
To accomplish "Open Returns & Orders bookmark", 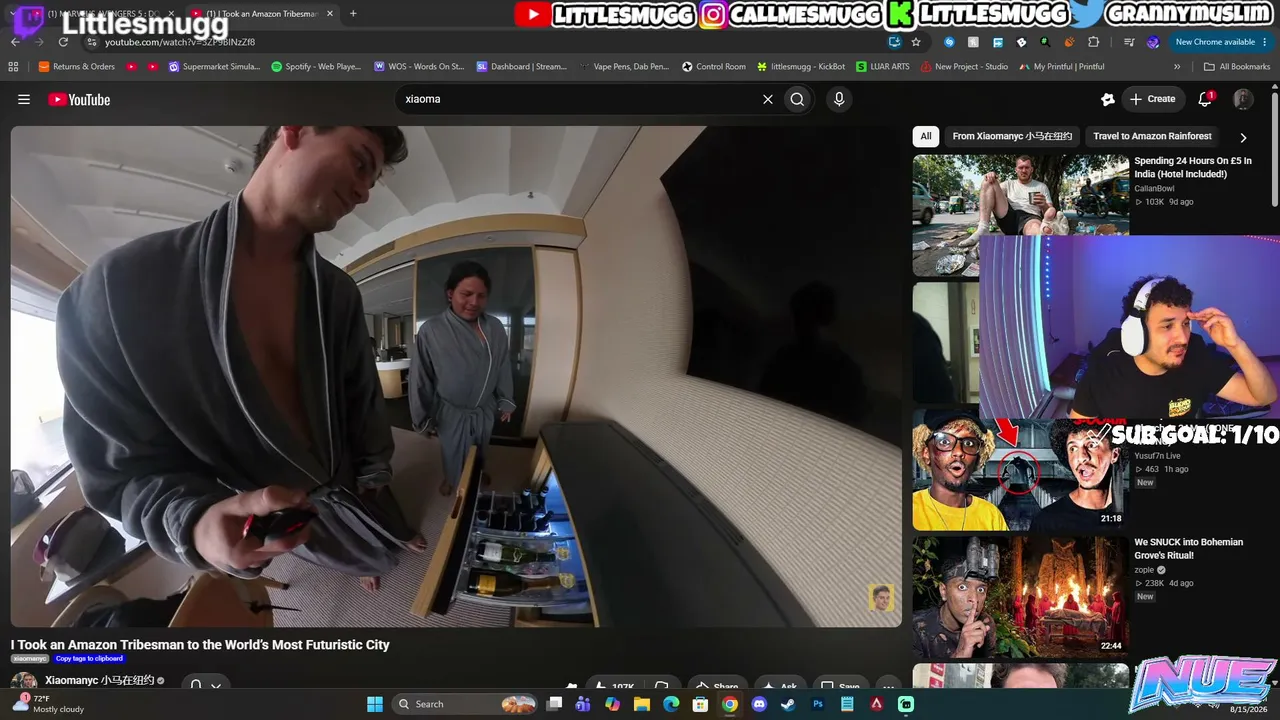I will 77,67.
